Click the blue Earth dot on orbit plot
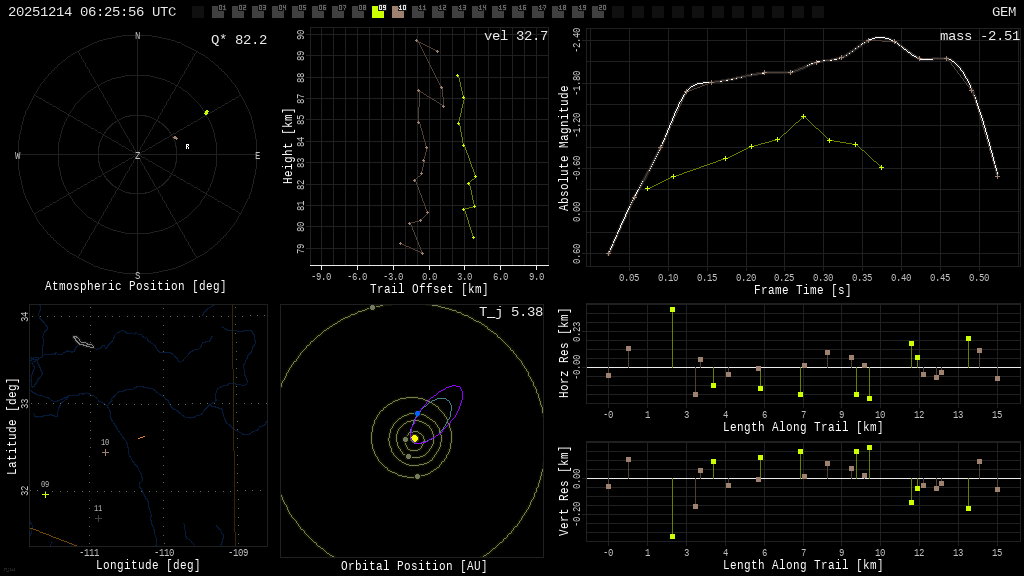1024x576 pixels. [x=417, y=413]
